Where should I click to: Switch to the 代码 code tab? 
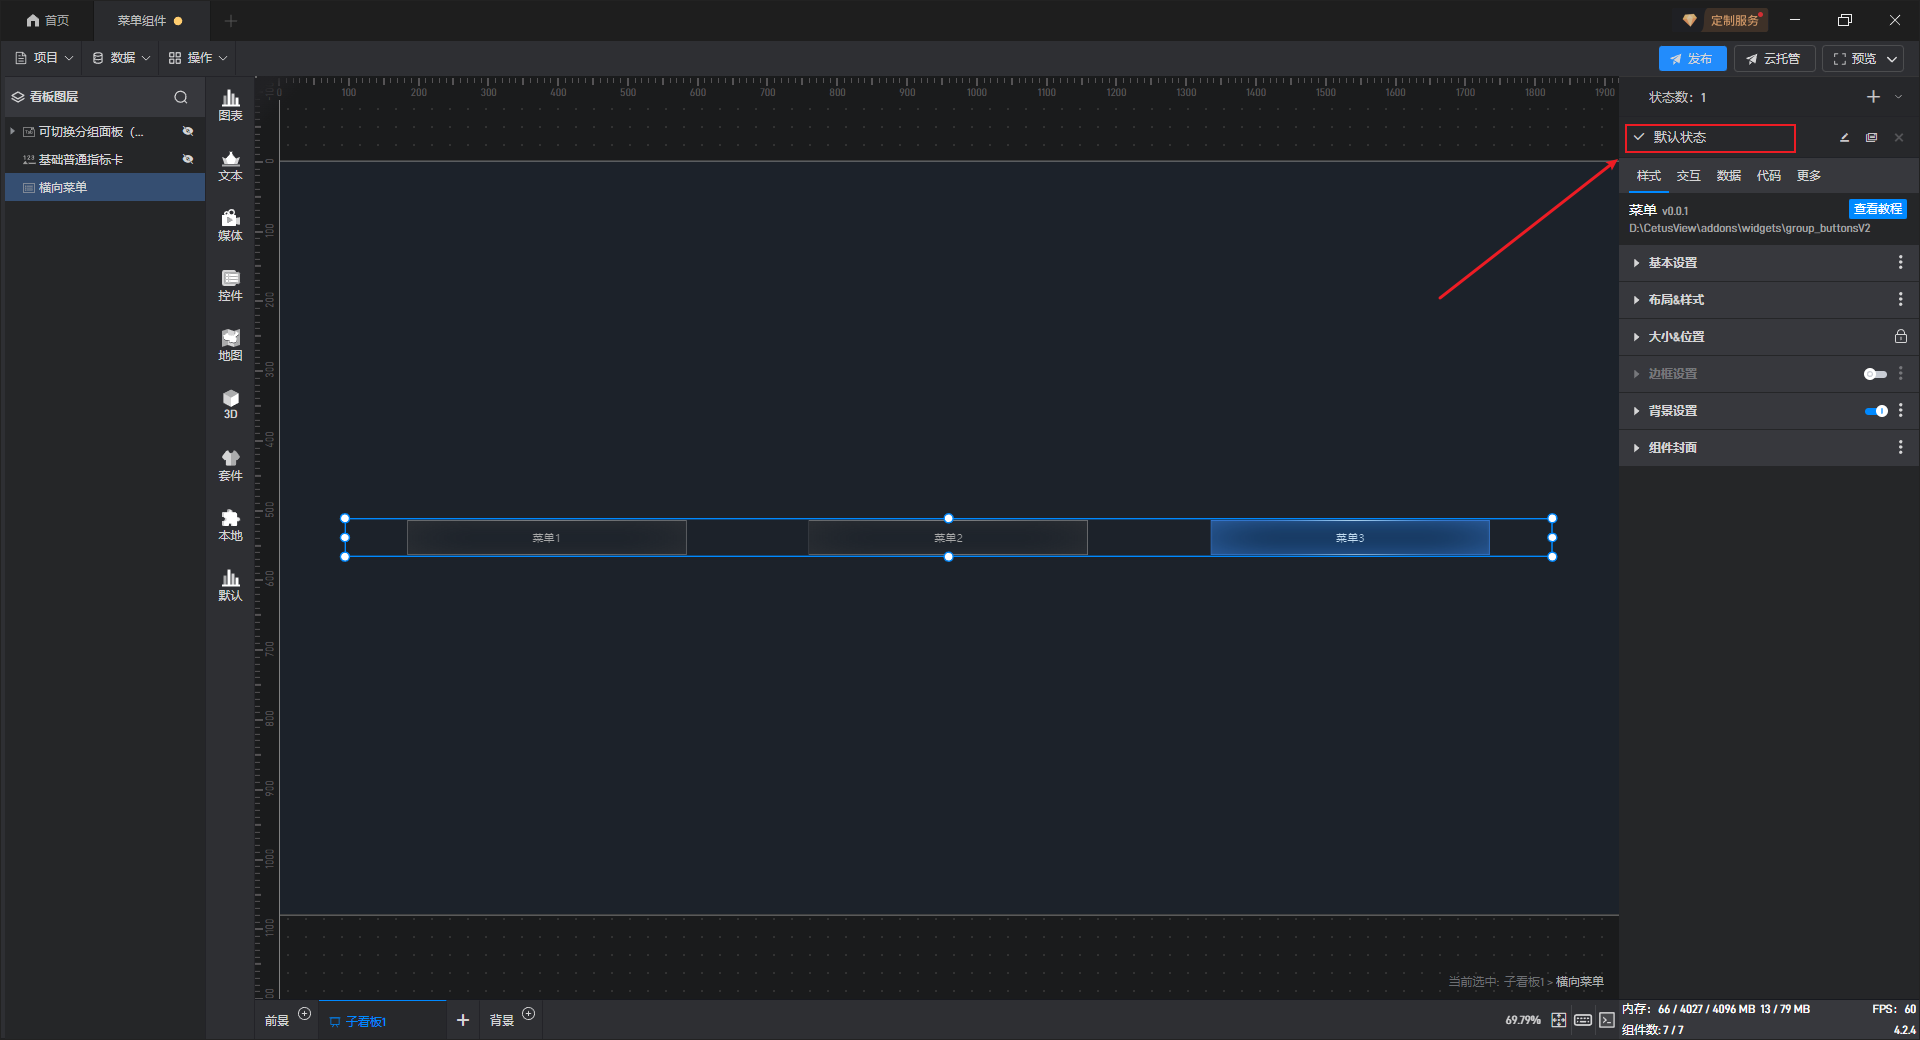[1769, 176]
